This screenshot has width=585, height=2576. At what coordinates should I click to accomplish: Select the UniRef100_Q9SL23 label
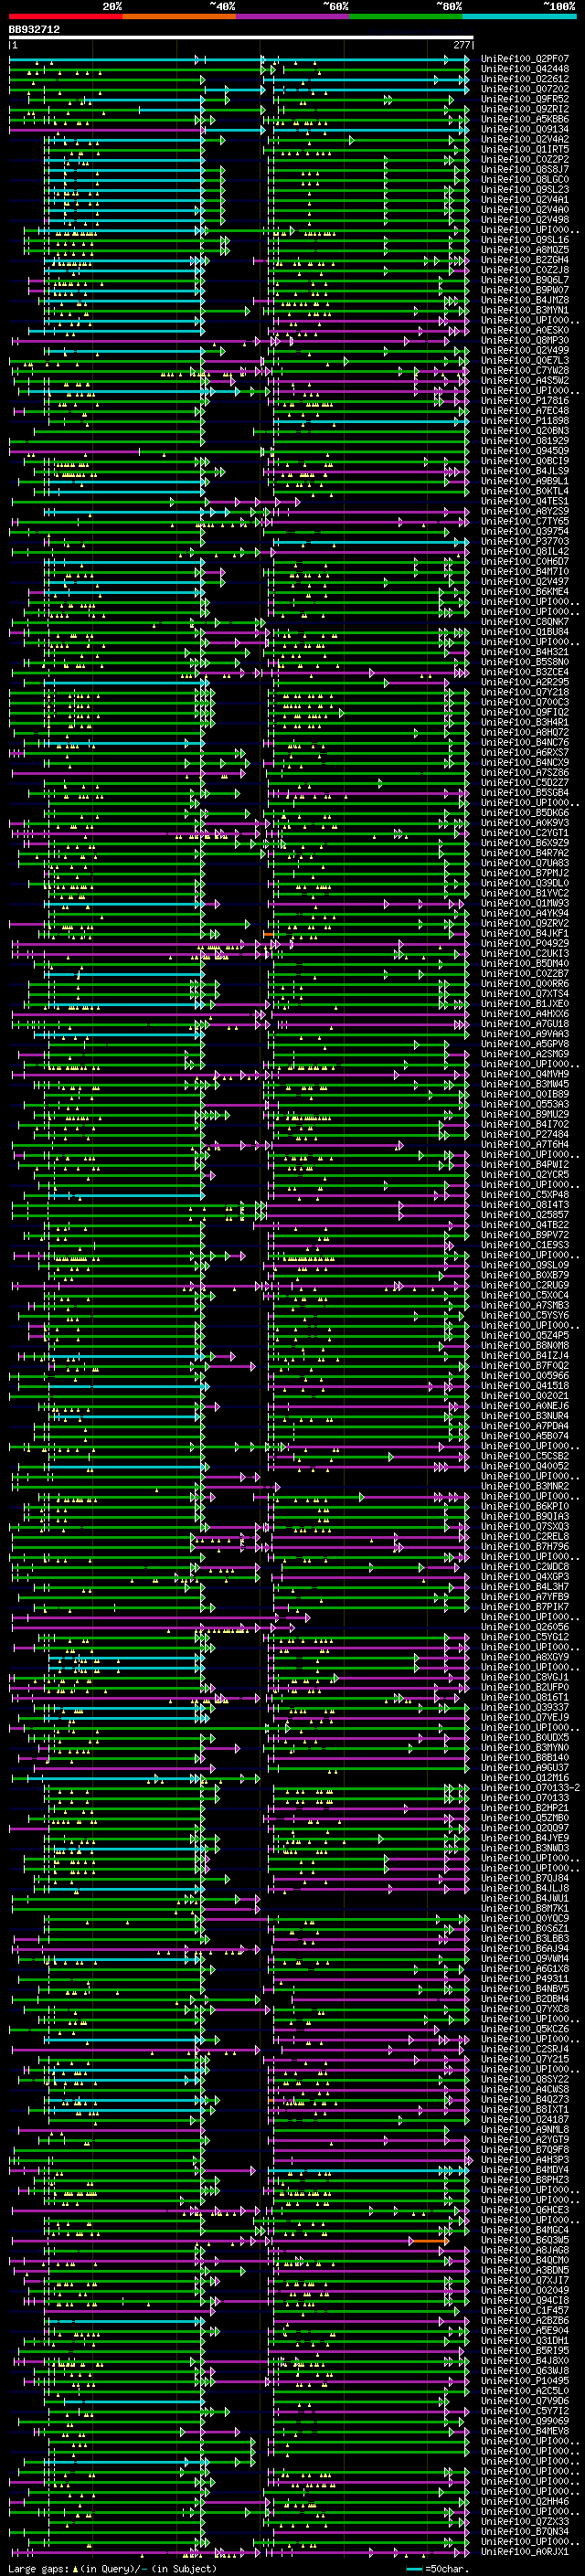point(525,189)
